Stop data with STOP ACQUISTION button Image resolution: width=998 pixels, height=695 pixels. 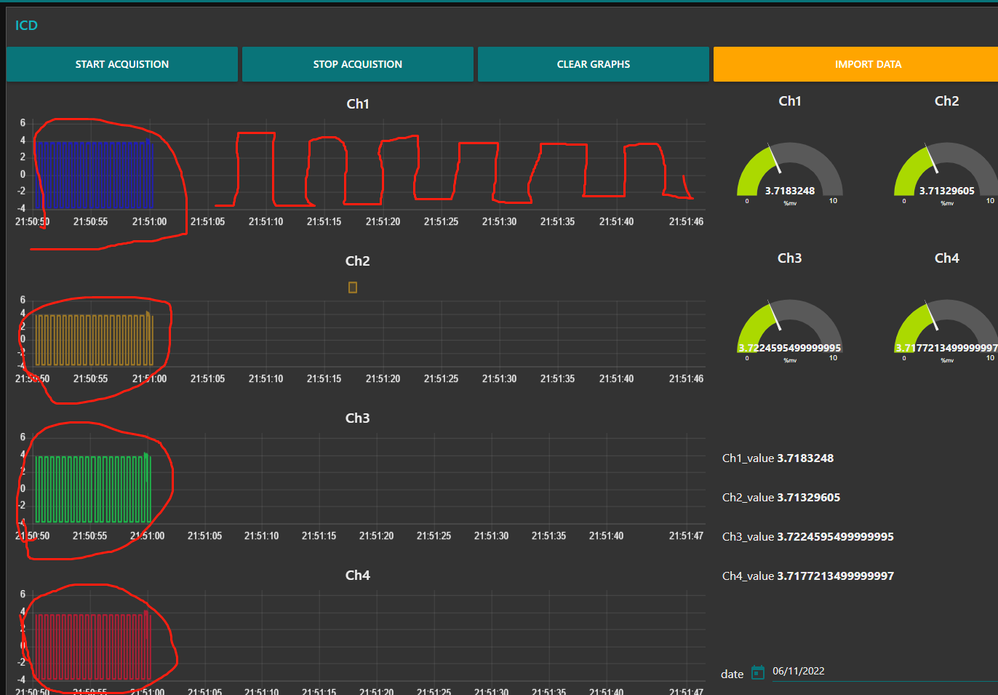(358, 64)
